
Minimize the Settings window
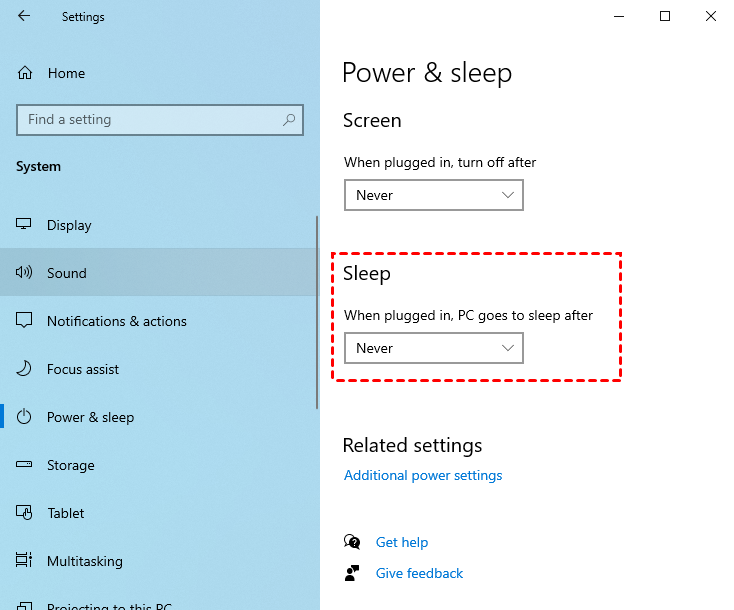(x=619, y=16)
